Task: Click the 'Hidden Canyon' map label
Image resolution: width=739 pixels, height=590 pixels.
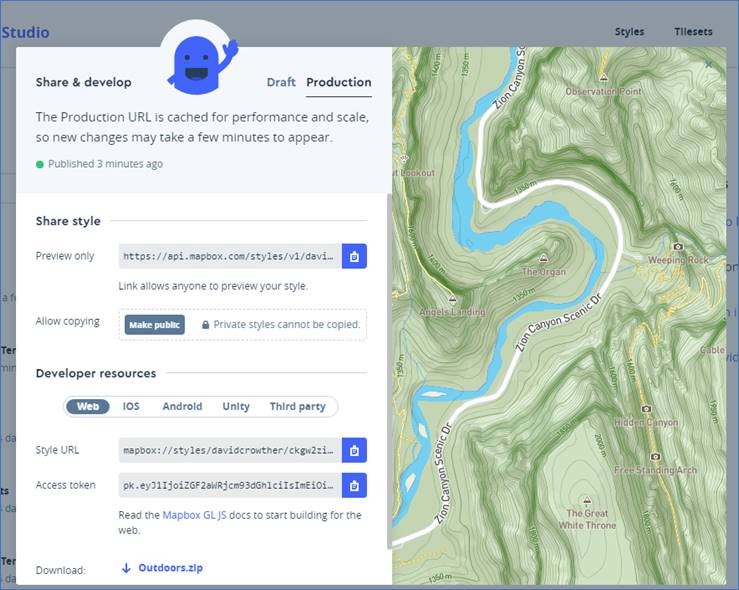Action: [x=646, y=422]
